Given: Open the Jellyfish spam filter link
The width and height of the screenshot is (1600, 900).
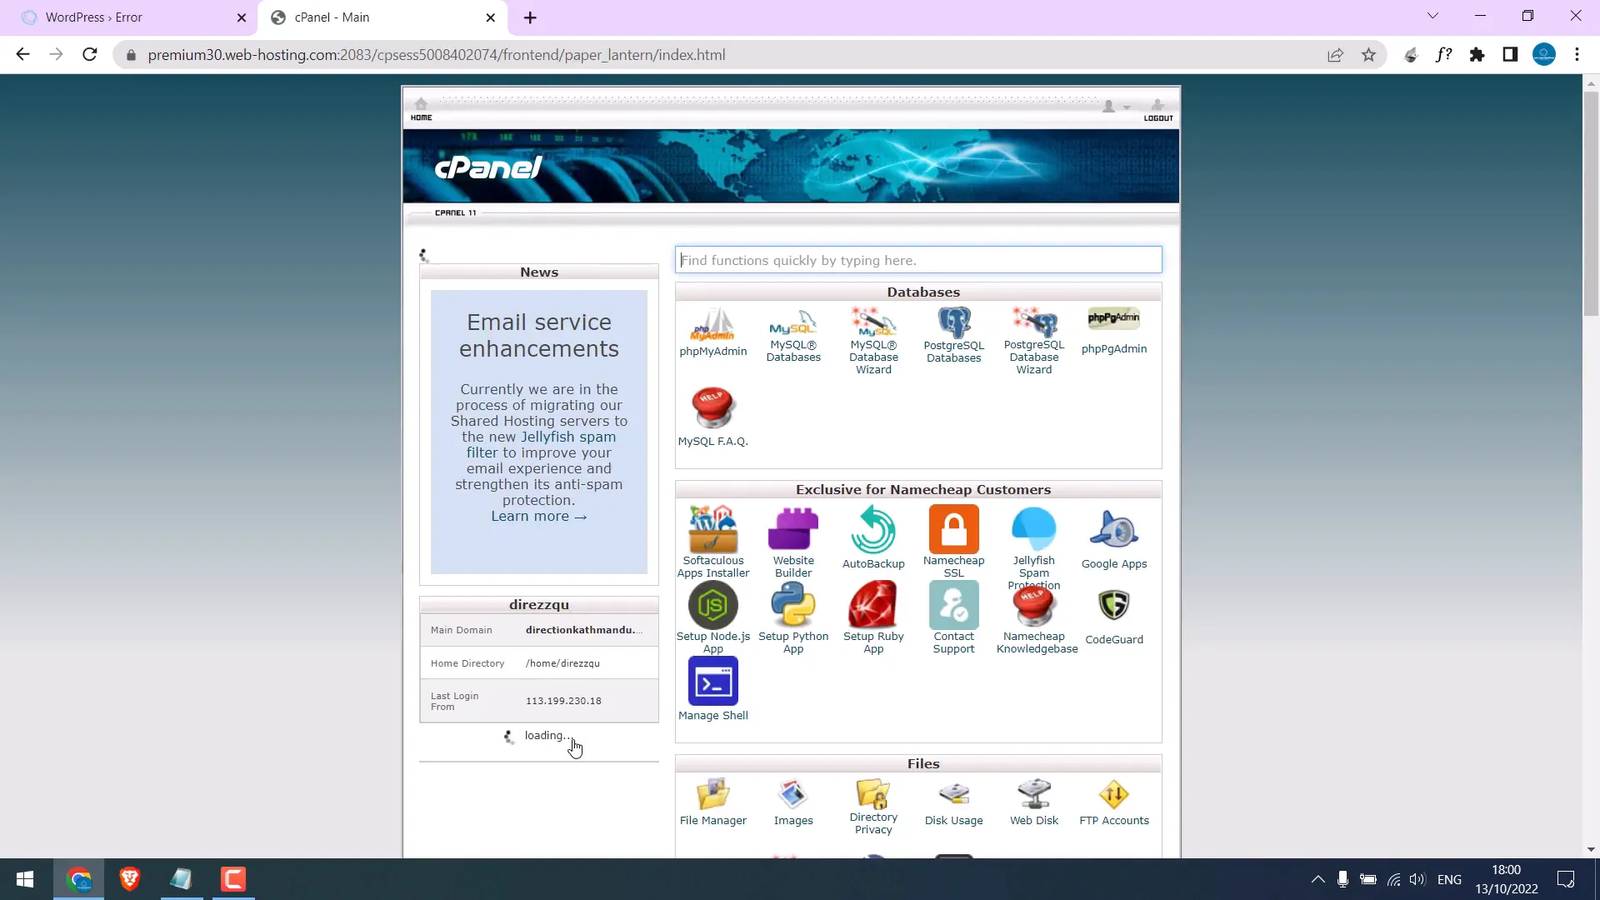Looking at the screenshot, I should (541, 445).
